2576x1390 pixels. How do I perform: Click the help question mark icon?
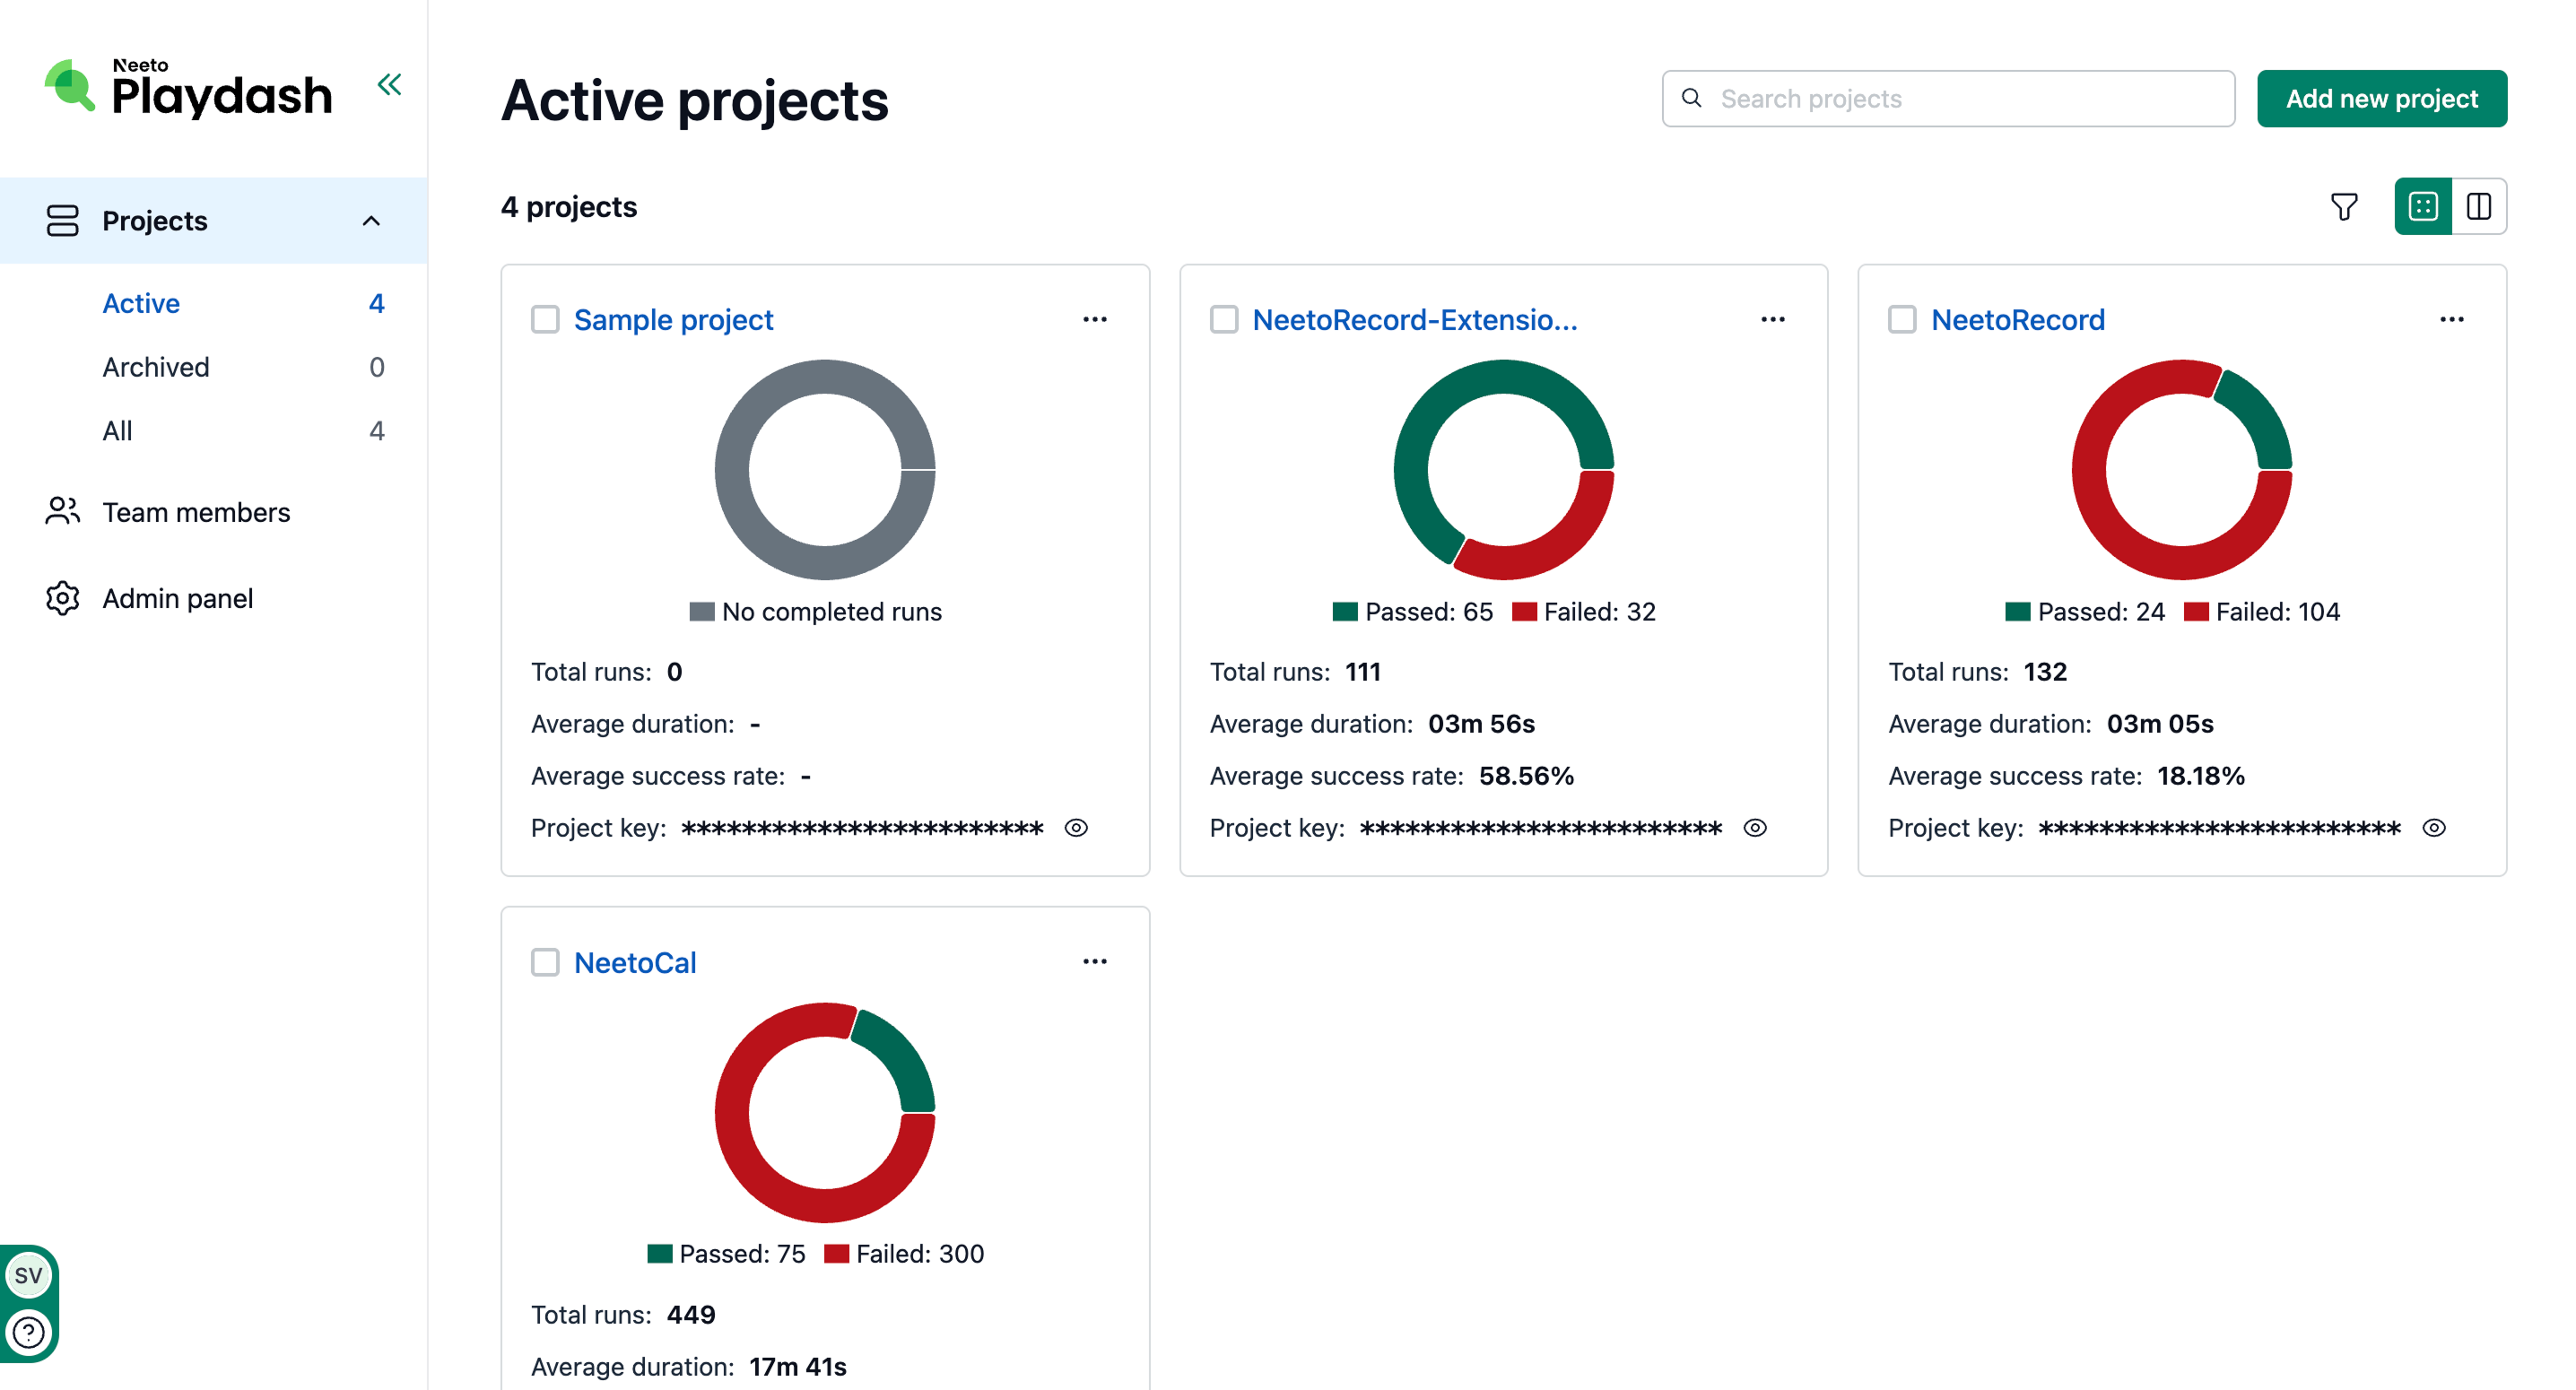point(29,1331)
